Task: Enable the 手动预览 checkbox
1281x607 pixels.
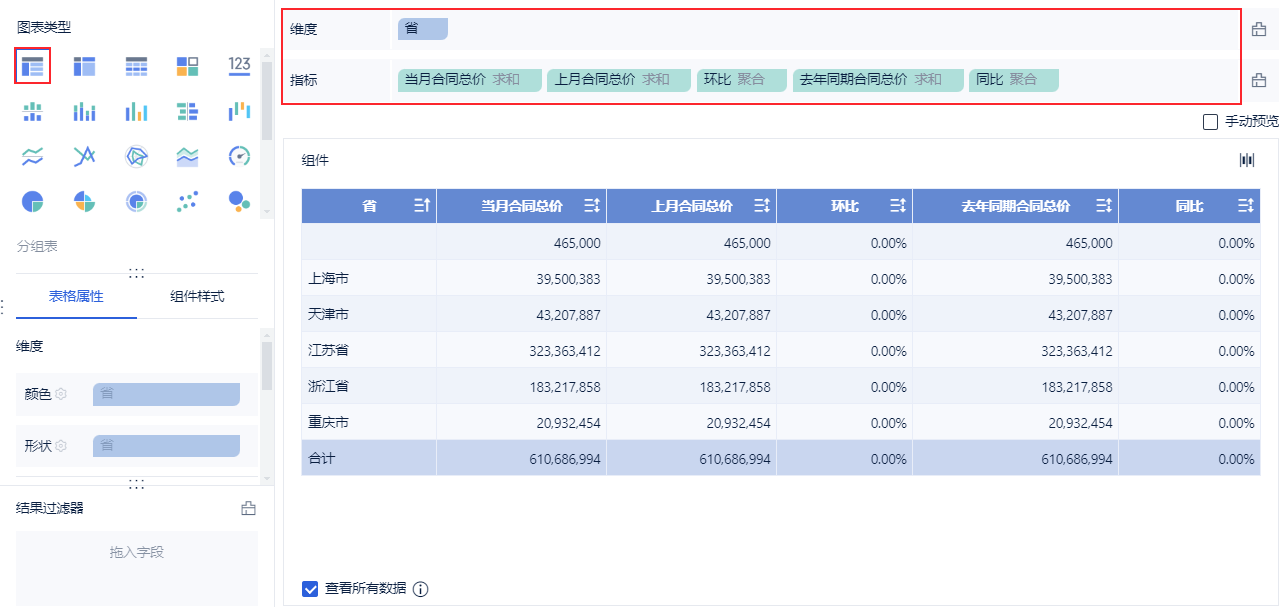Action: click(1211, 122)
